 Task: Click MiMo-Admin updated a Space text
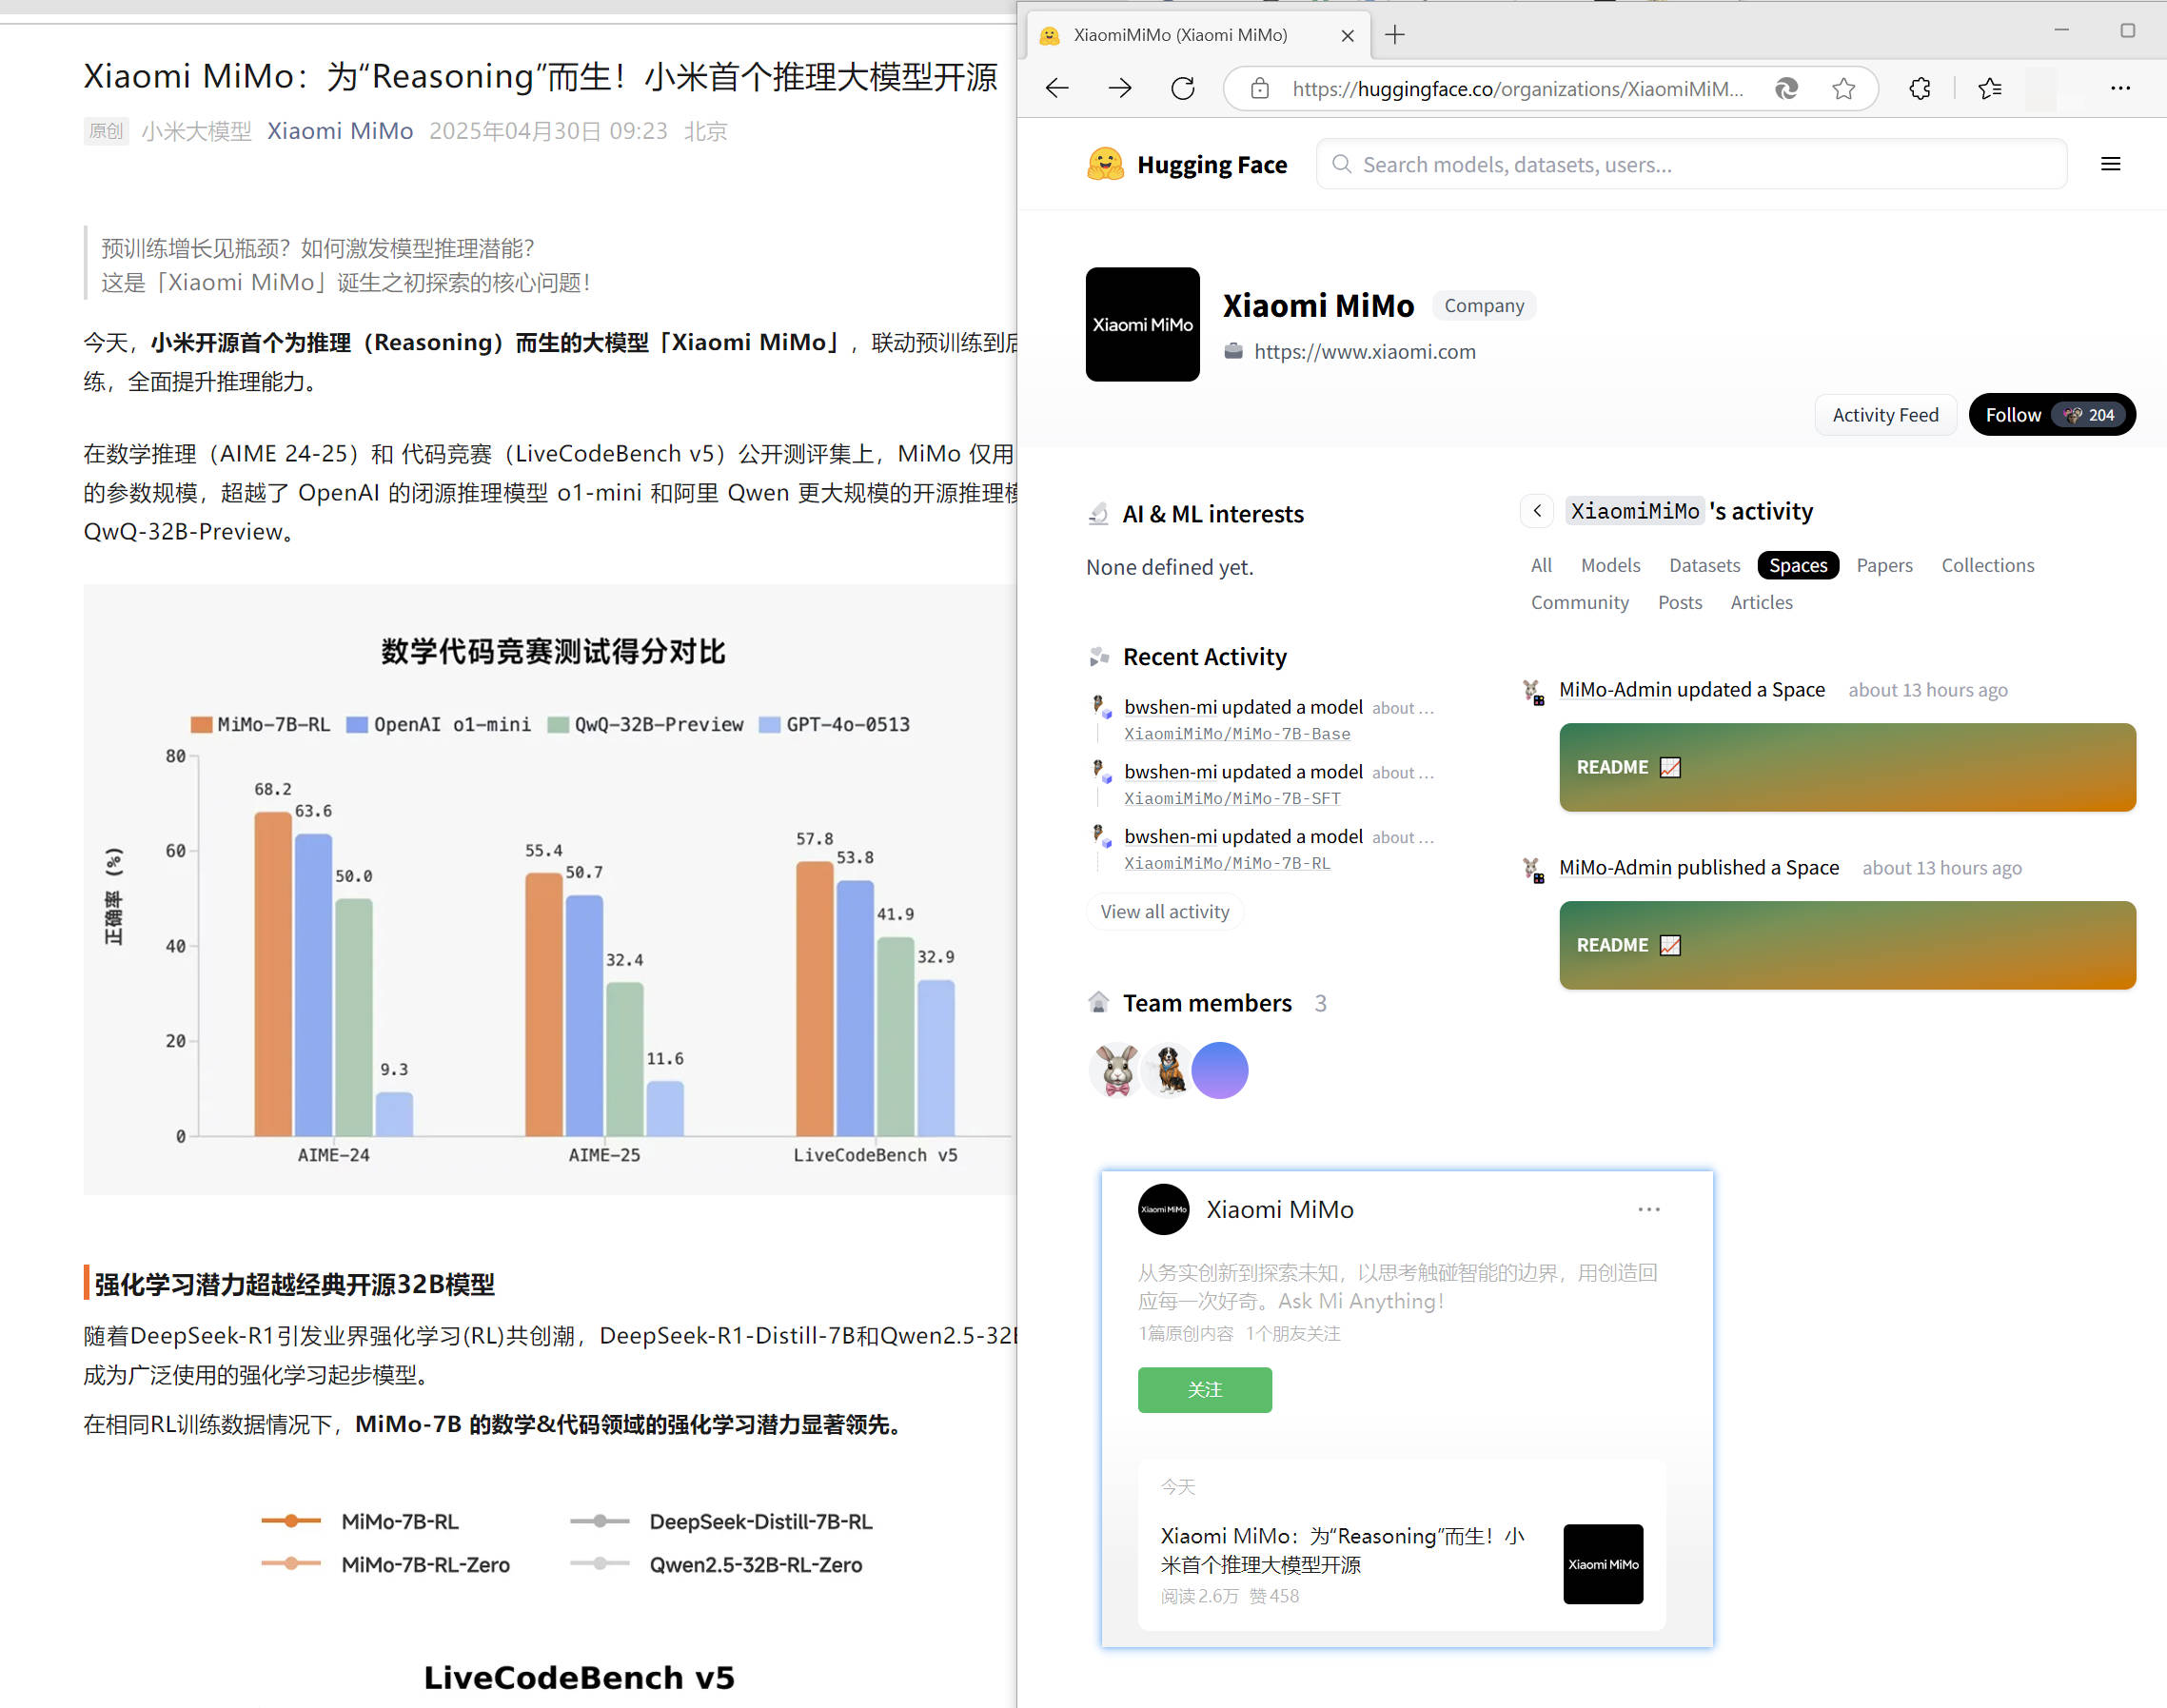(1691, 690)
